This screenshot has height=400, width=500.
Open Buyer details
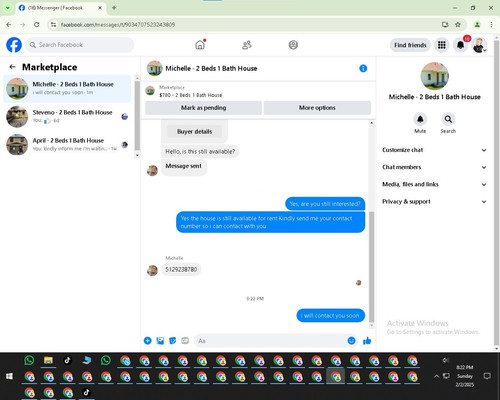point(195,131)
